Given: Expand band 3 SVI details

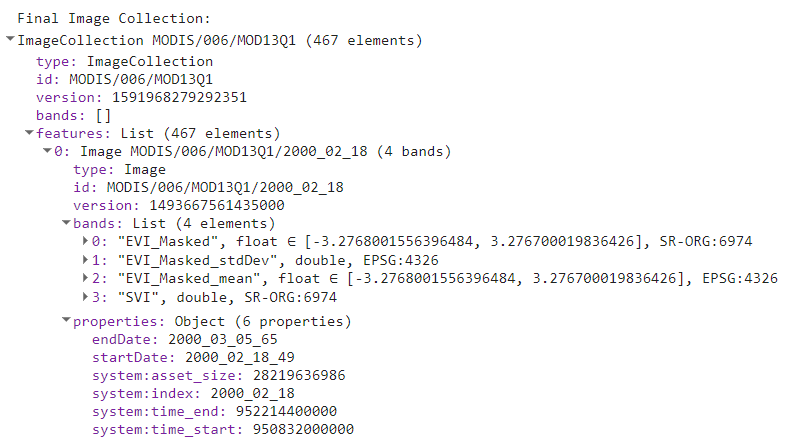Looking at the screenshot, I should point(85,295).
